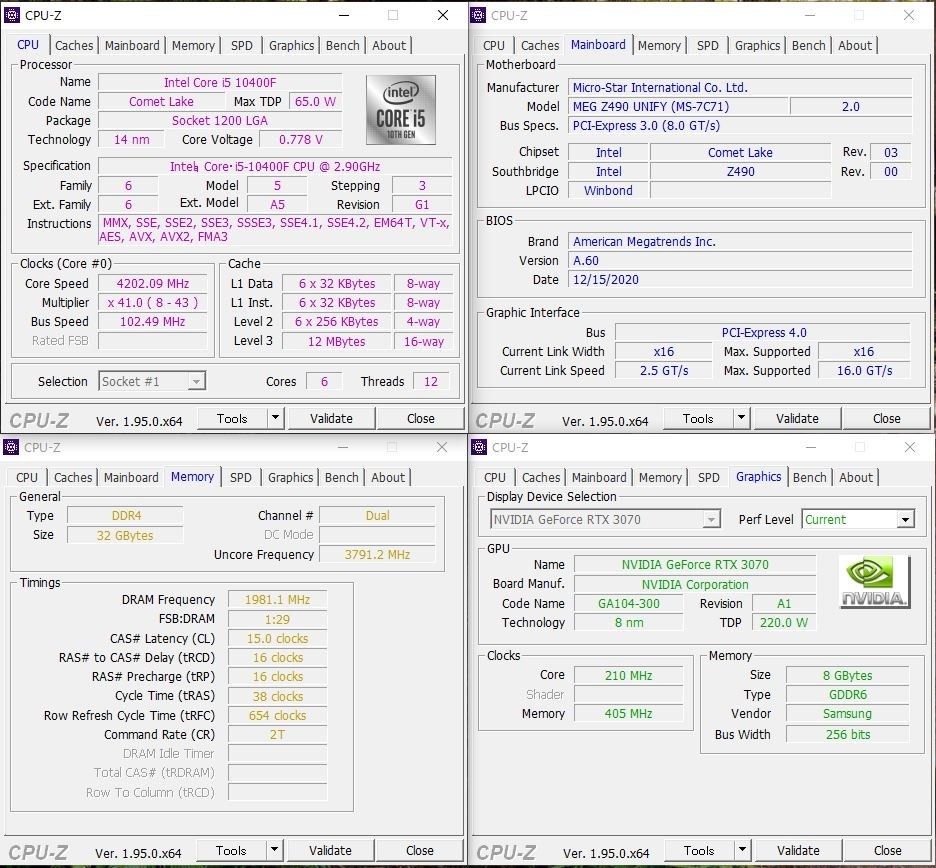Open the SPD tab in the Mainboard window
Image resolution: width=936 pixels, height=868 pixels.
[708, 45]
